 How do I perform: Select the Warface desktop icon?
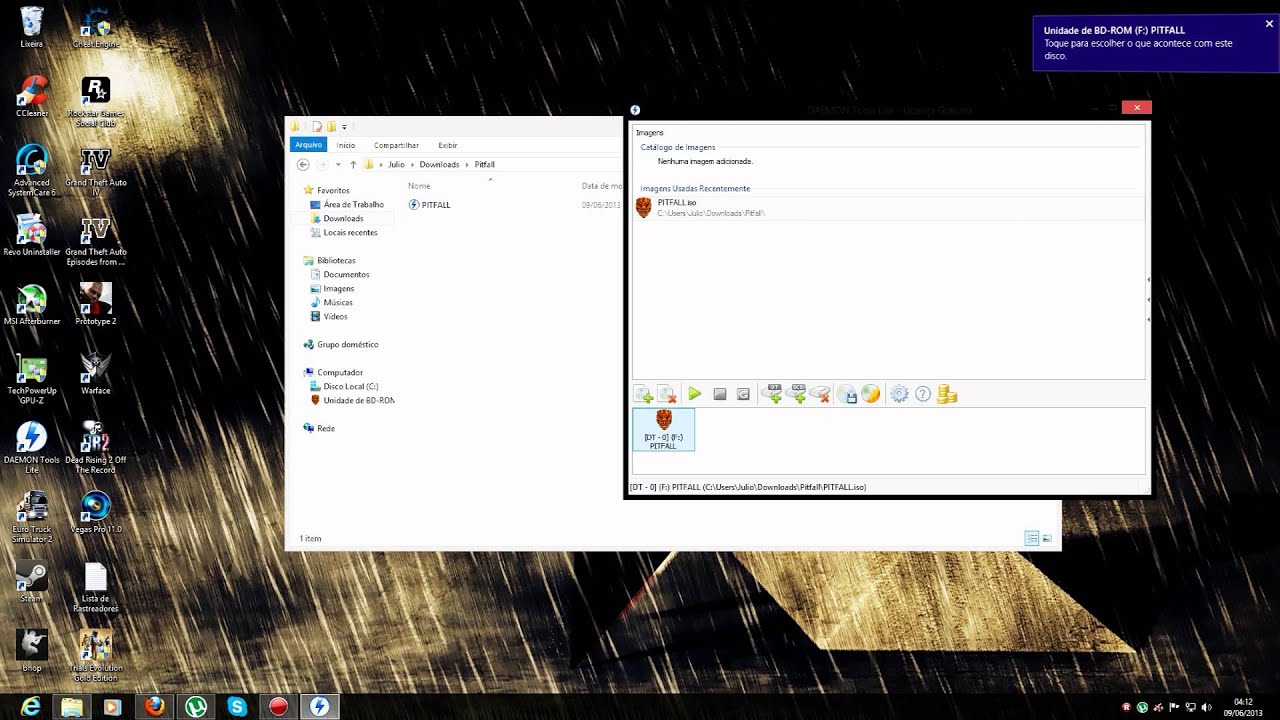pyautogui.click(x=95, y=375)
